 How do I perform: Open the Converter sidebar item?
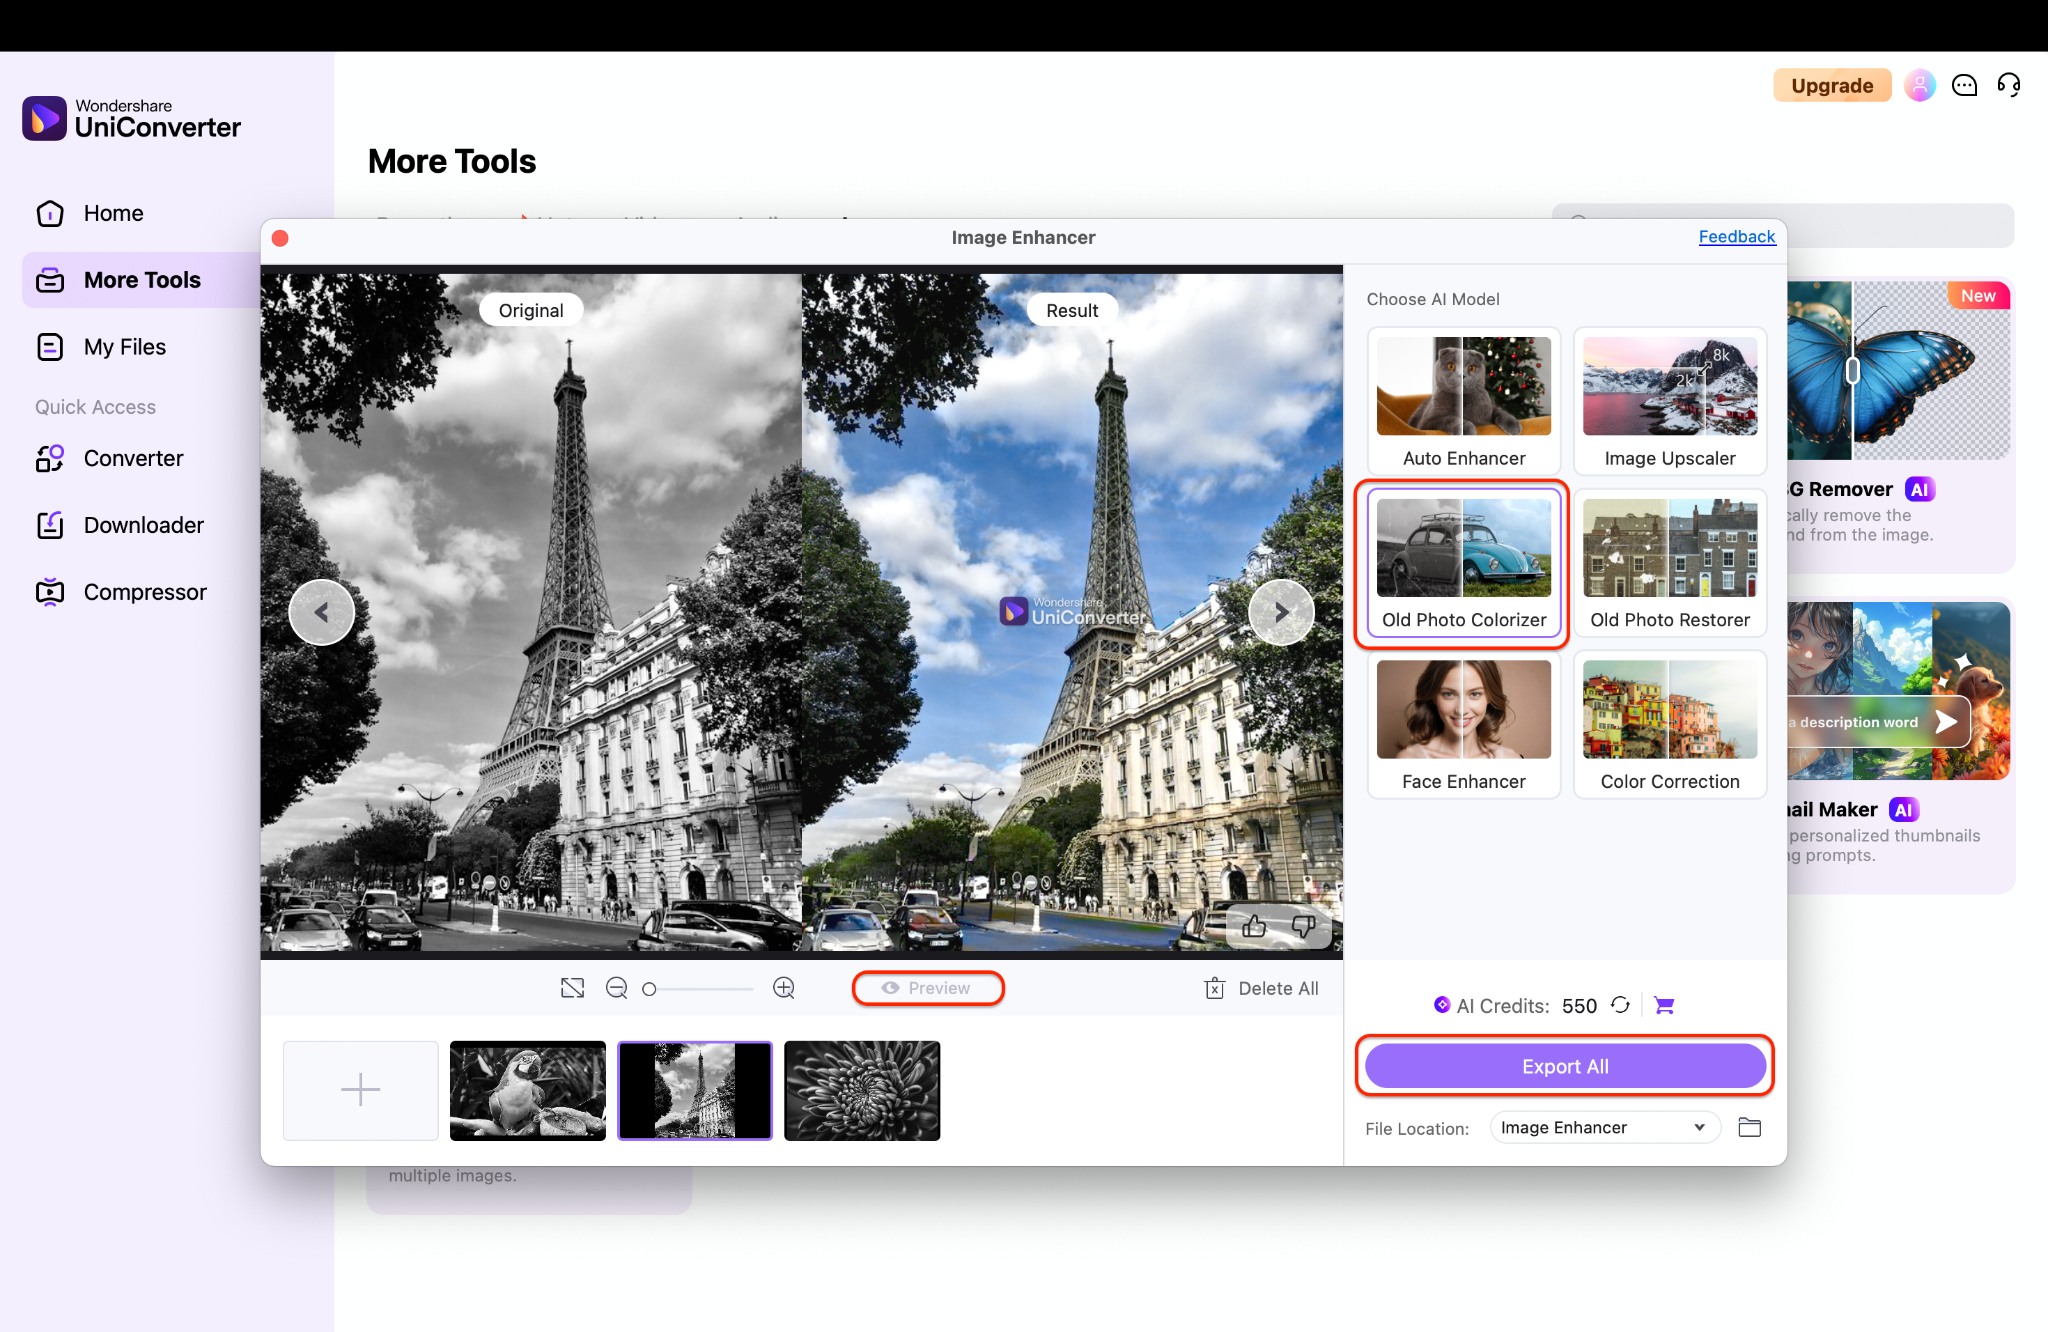[133, 458]
